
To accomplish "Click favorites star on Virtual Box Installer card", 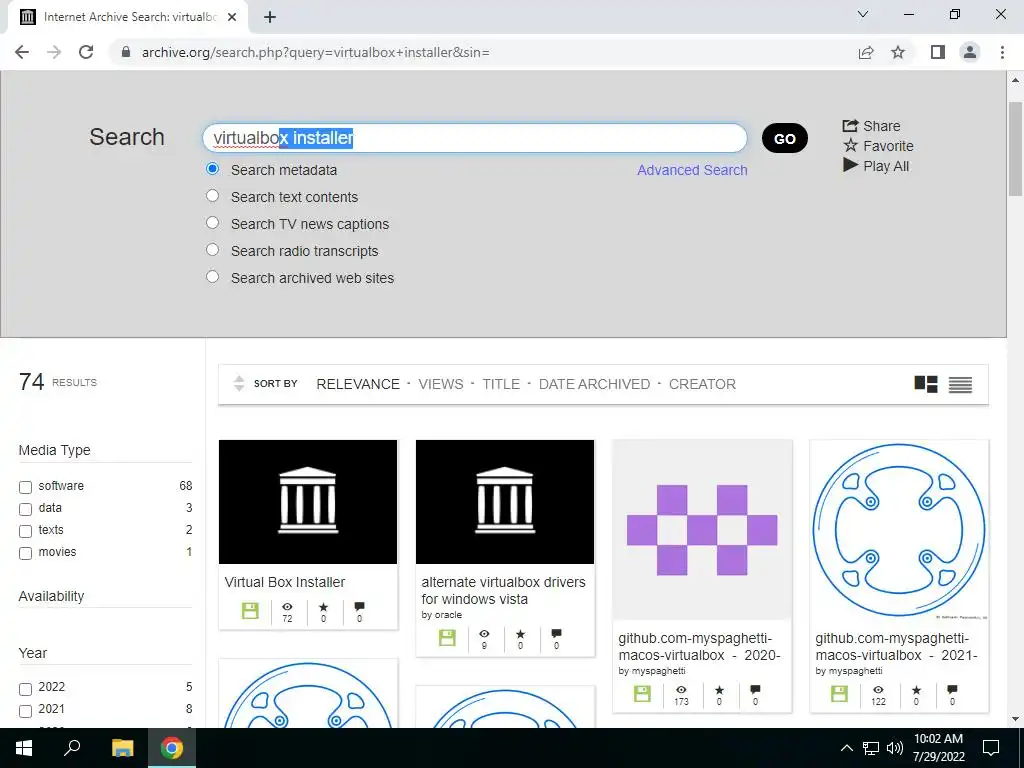I will 323,607.
